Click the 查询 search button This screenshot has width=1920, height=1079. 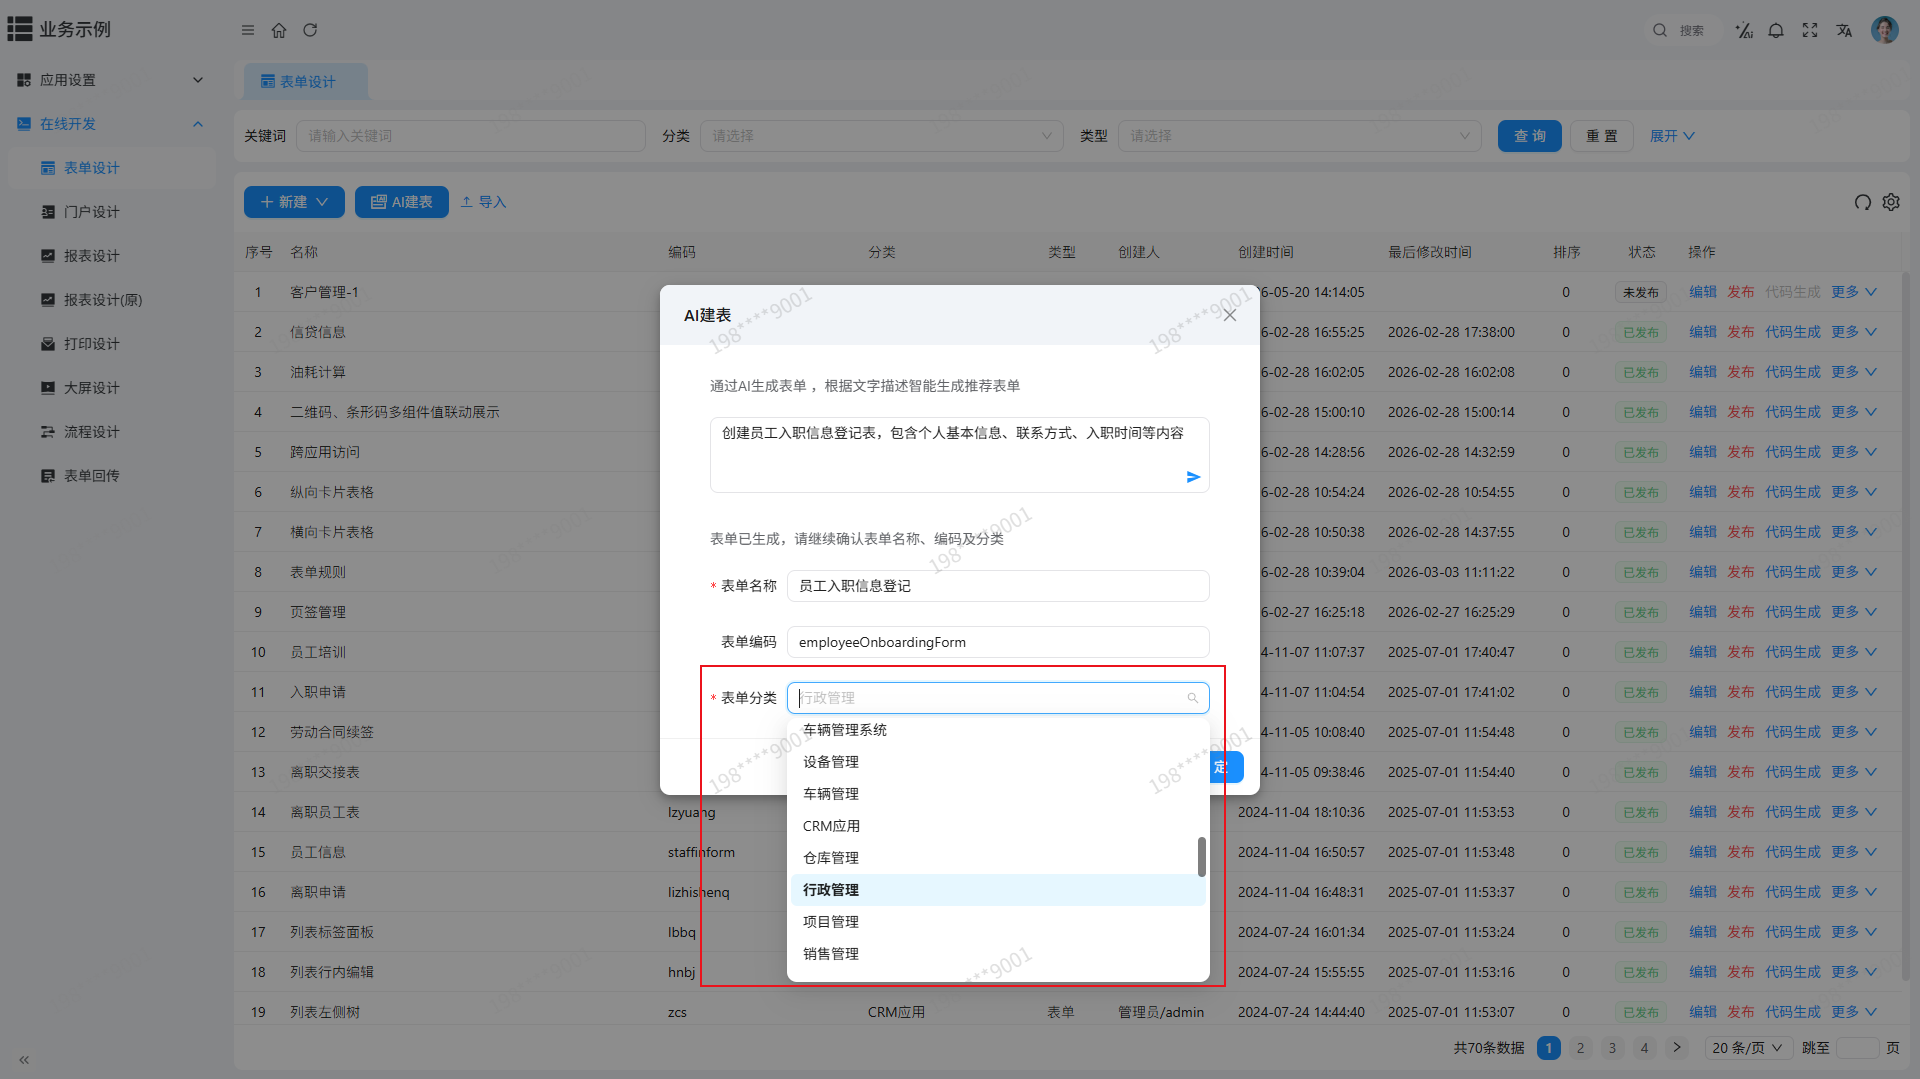pos(1530,136)
